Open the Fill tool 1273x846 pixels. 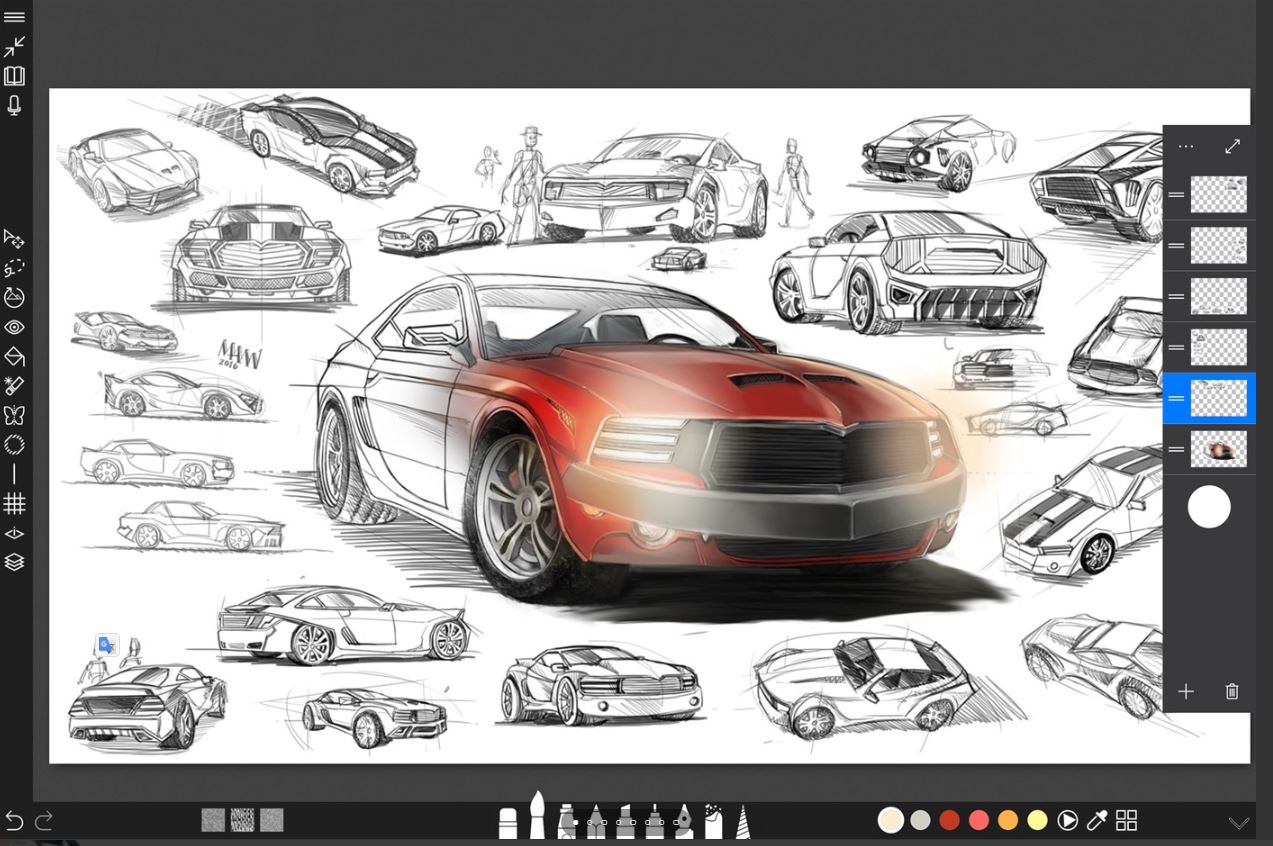(x=14, y=356)
